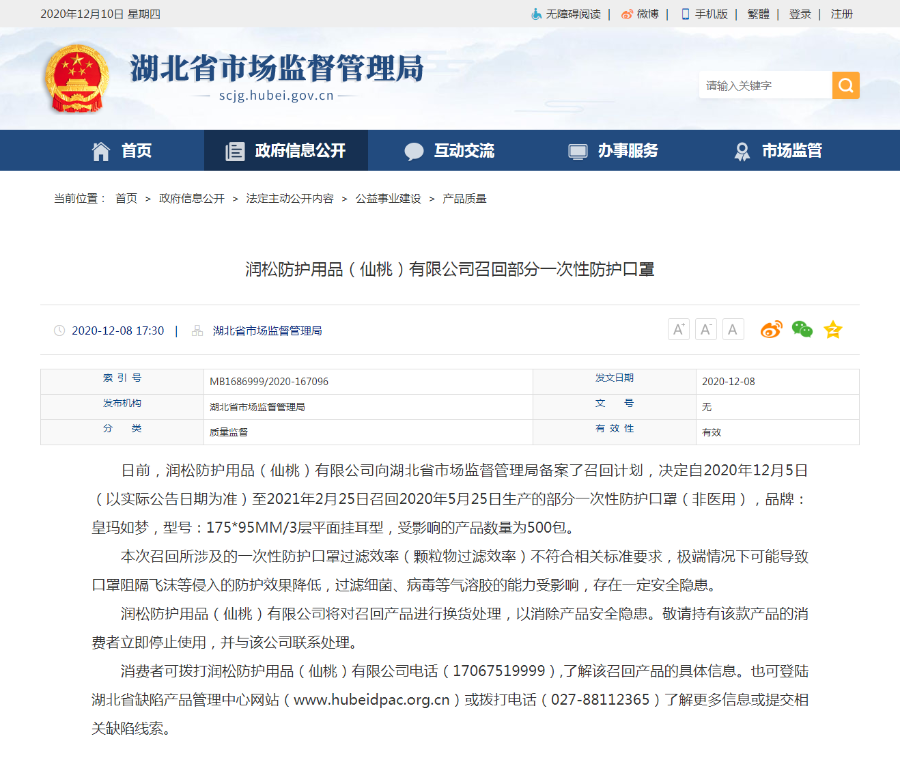Increase font size with A+ button
Image resolution: width=900 pixels, height=771 pixels.
coord(678,330)
